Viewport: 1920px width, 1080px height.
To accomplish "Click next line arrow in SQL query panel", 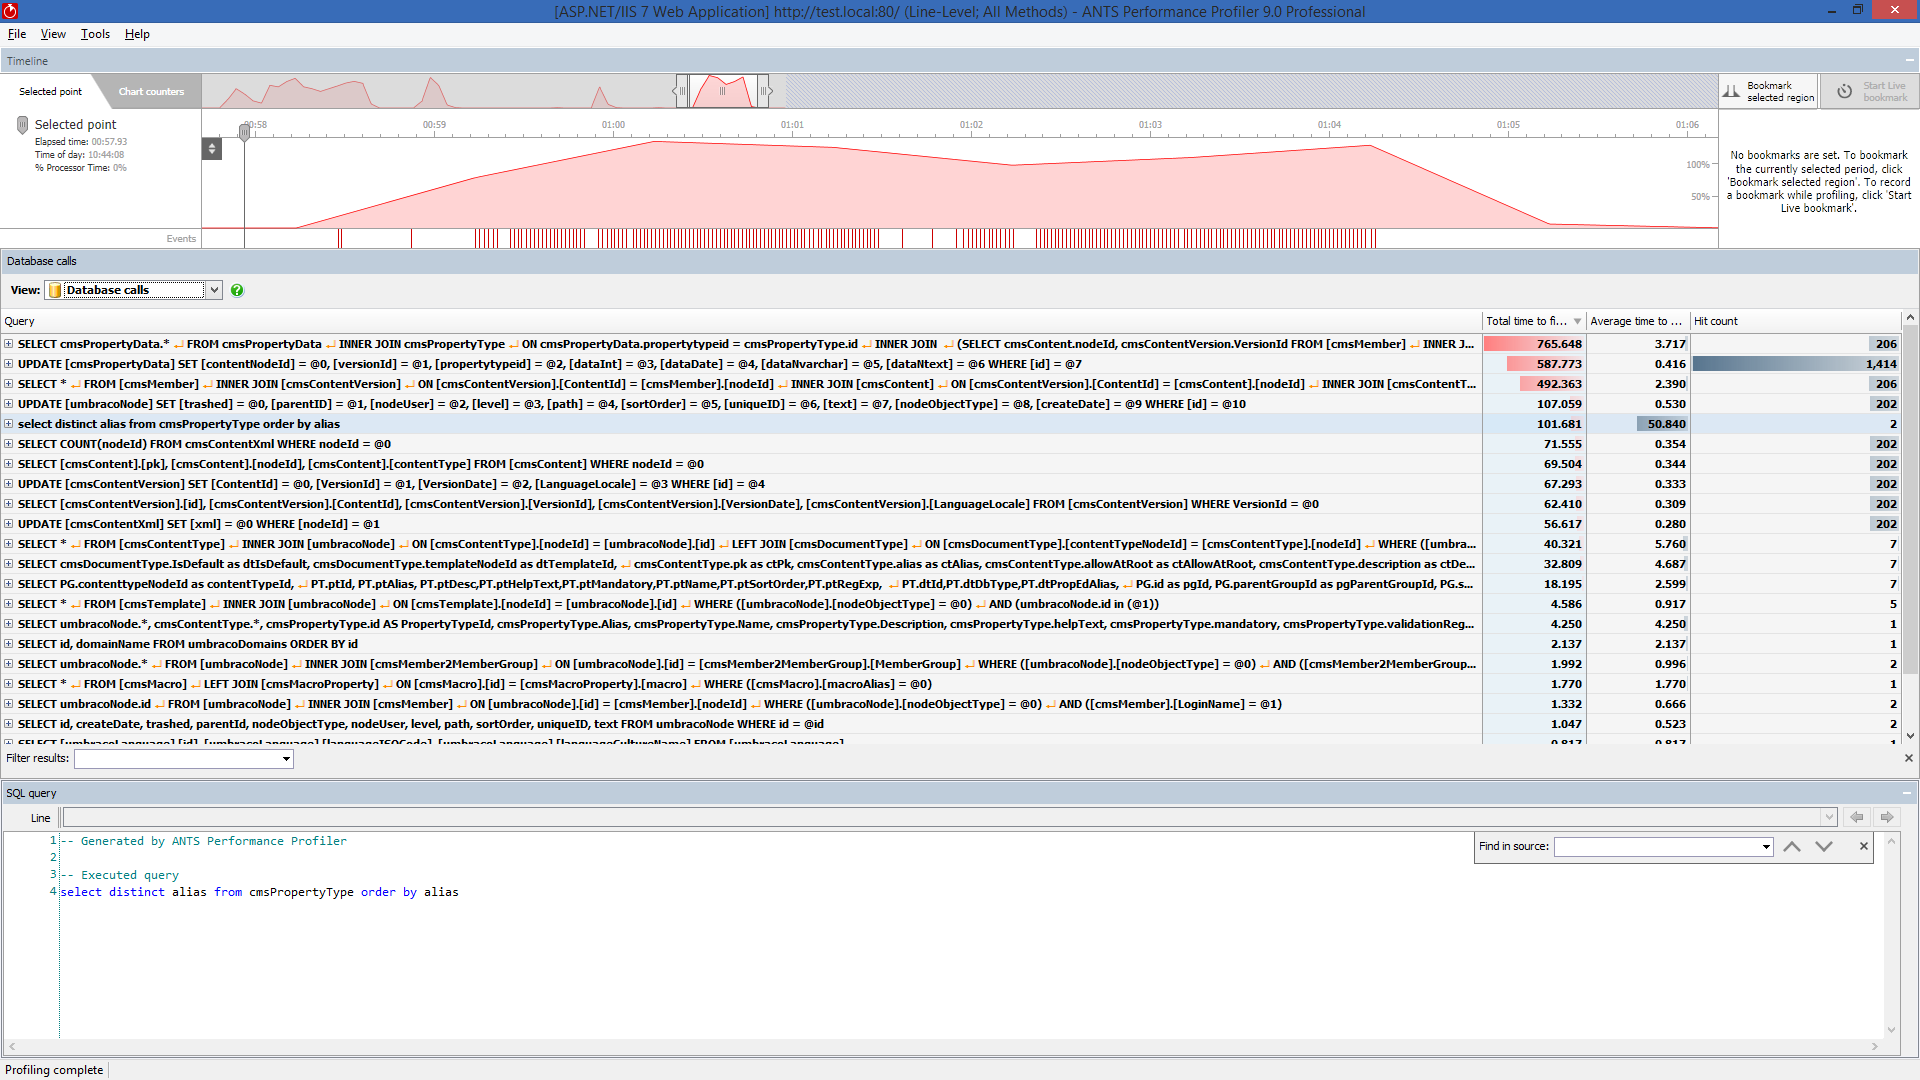I will pos(1887,817).
